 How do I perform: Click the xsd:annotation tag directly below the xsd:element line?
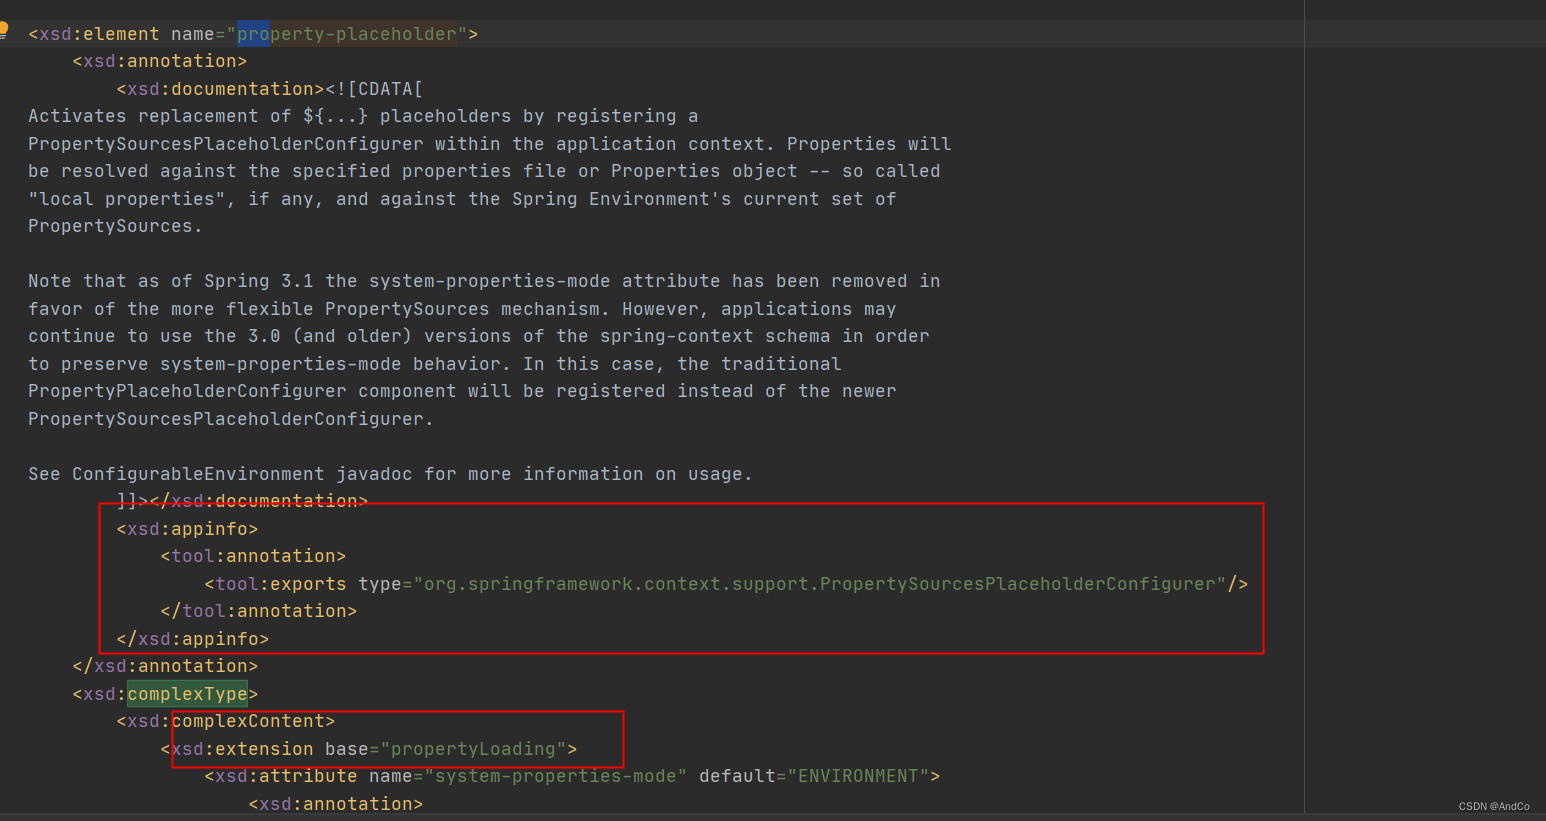pos(160,61)
